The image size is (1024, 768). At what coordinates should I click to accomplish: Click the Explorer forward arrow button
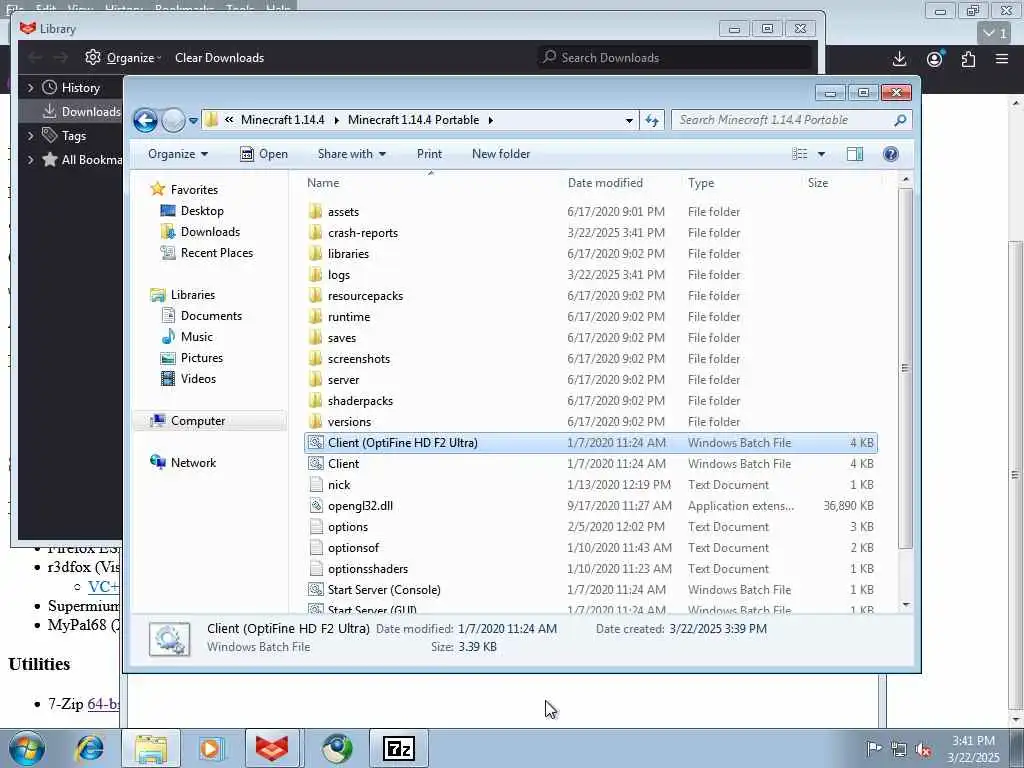click(x=173, y=120)
